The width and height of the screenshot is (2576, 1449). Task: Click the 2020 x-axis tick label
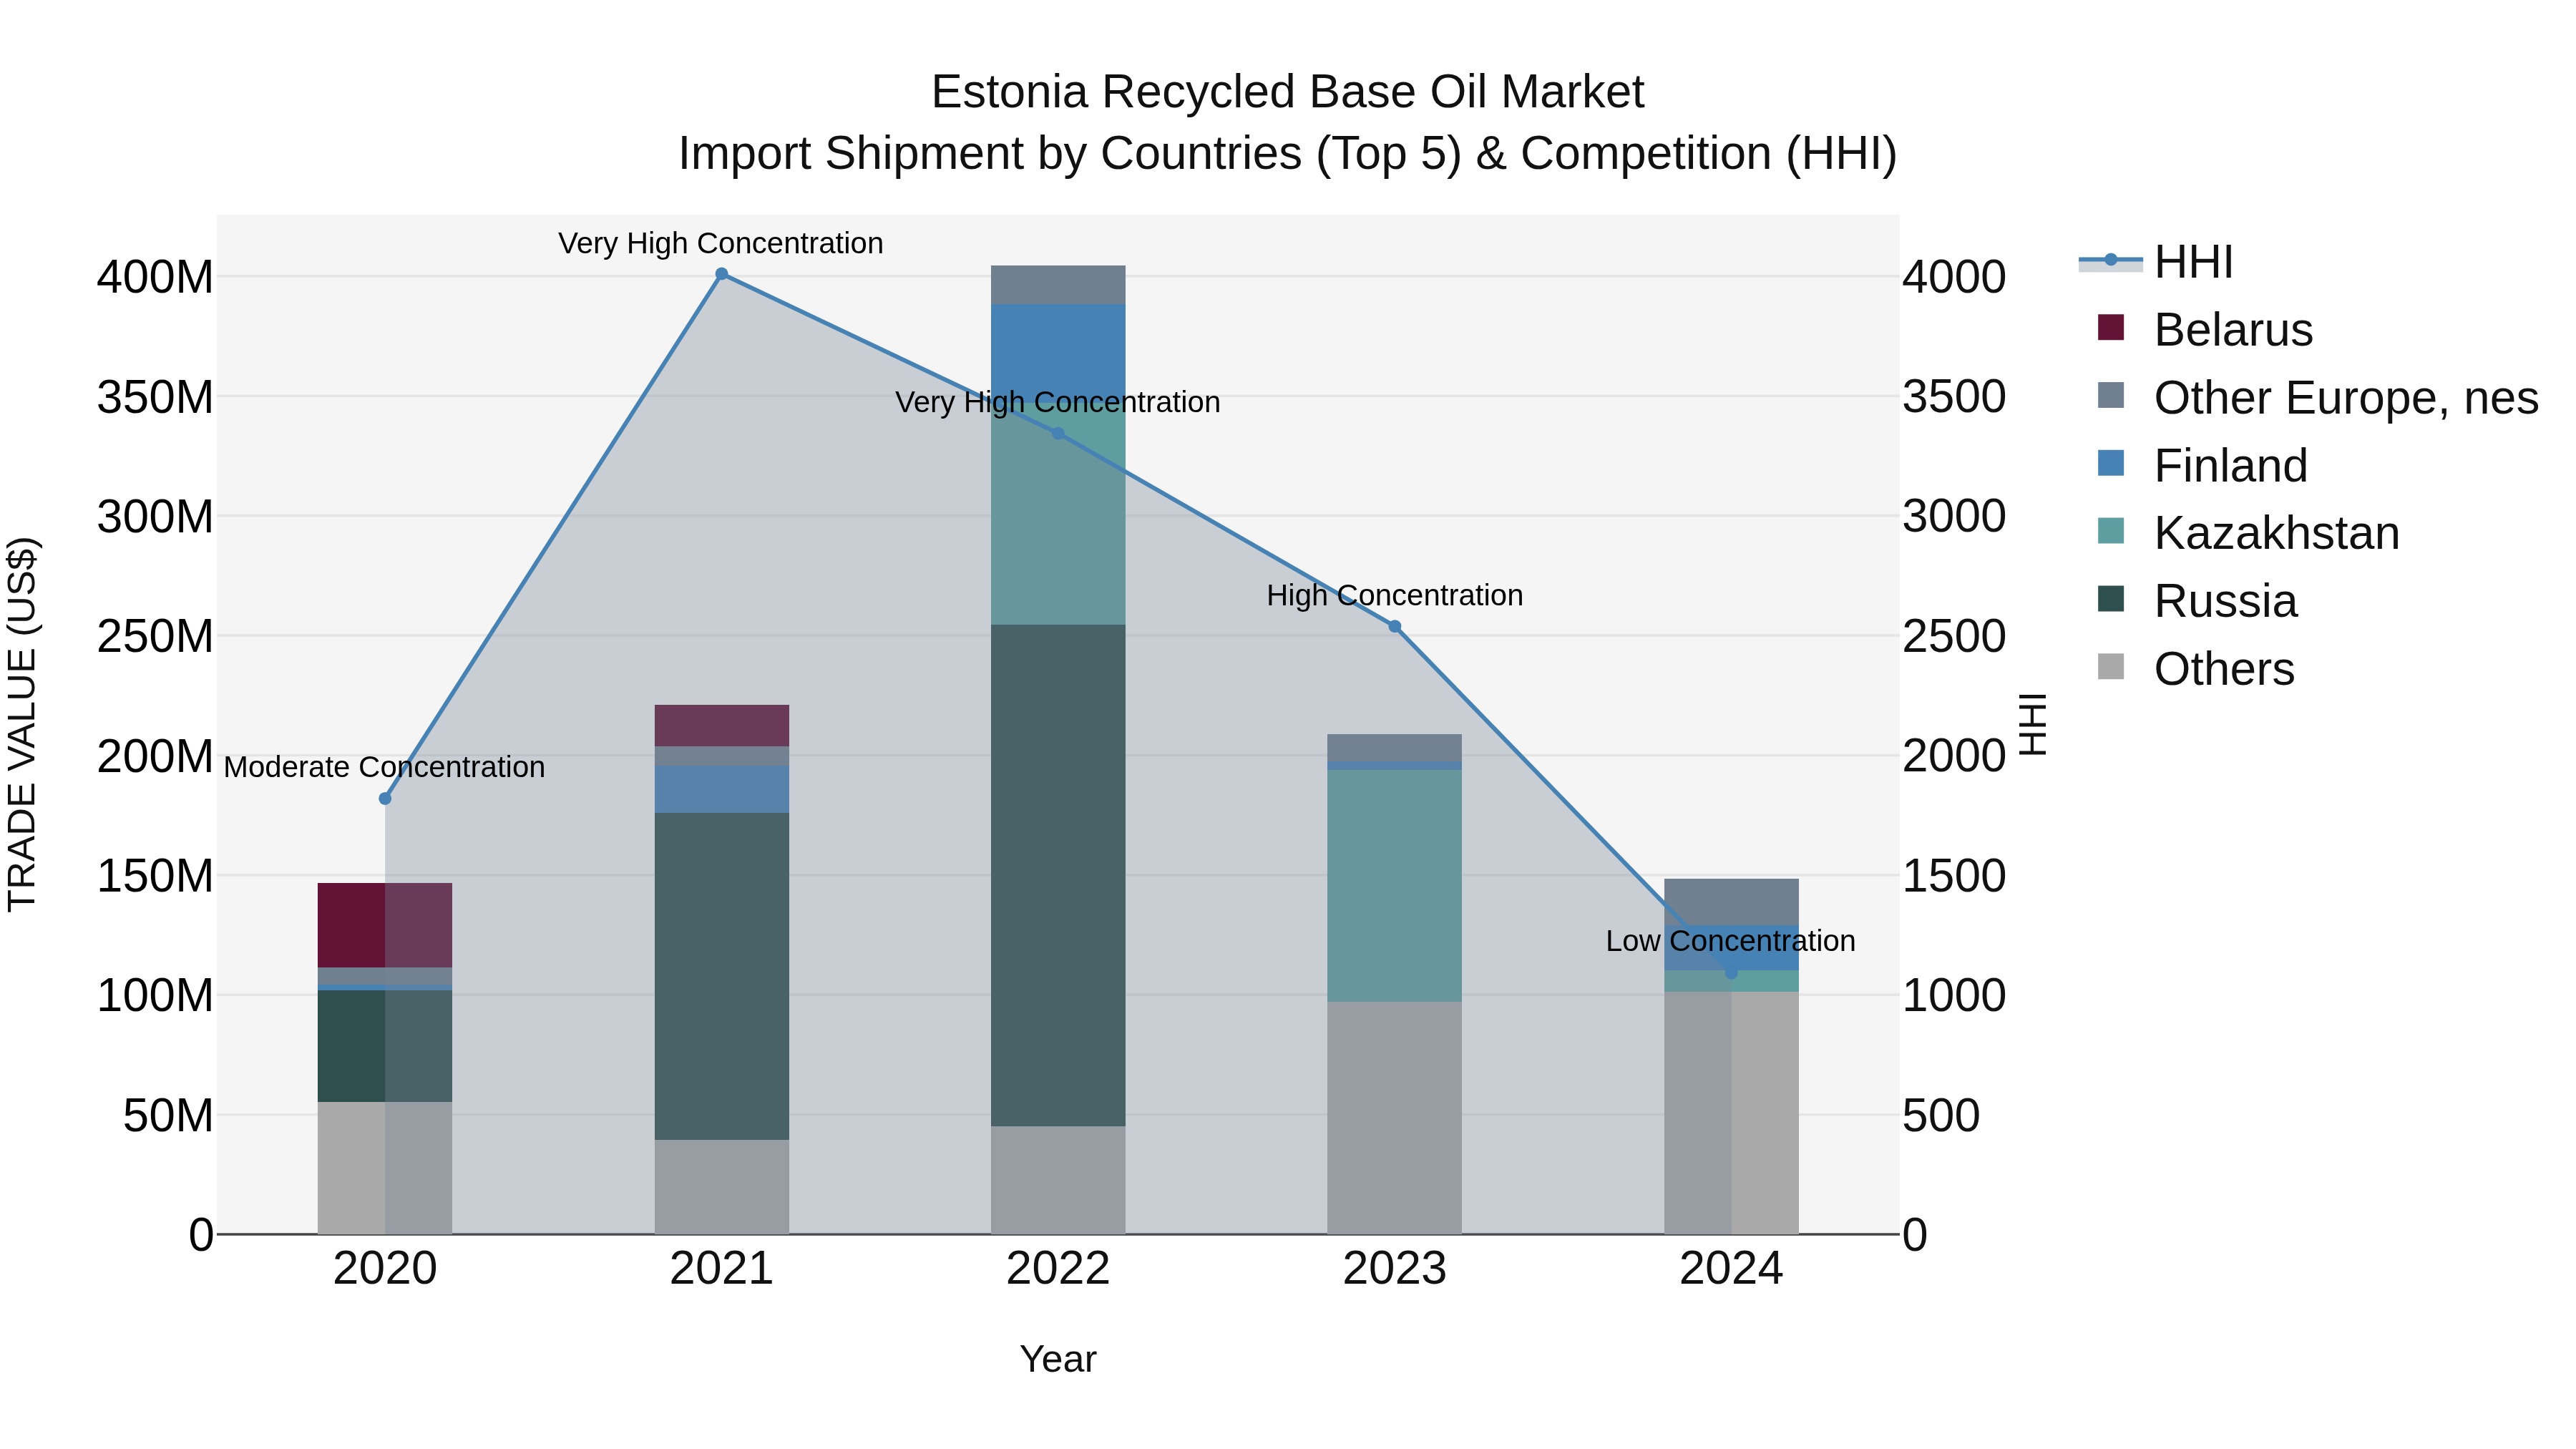click(x=385, y=1269)
